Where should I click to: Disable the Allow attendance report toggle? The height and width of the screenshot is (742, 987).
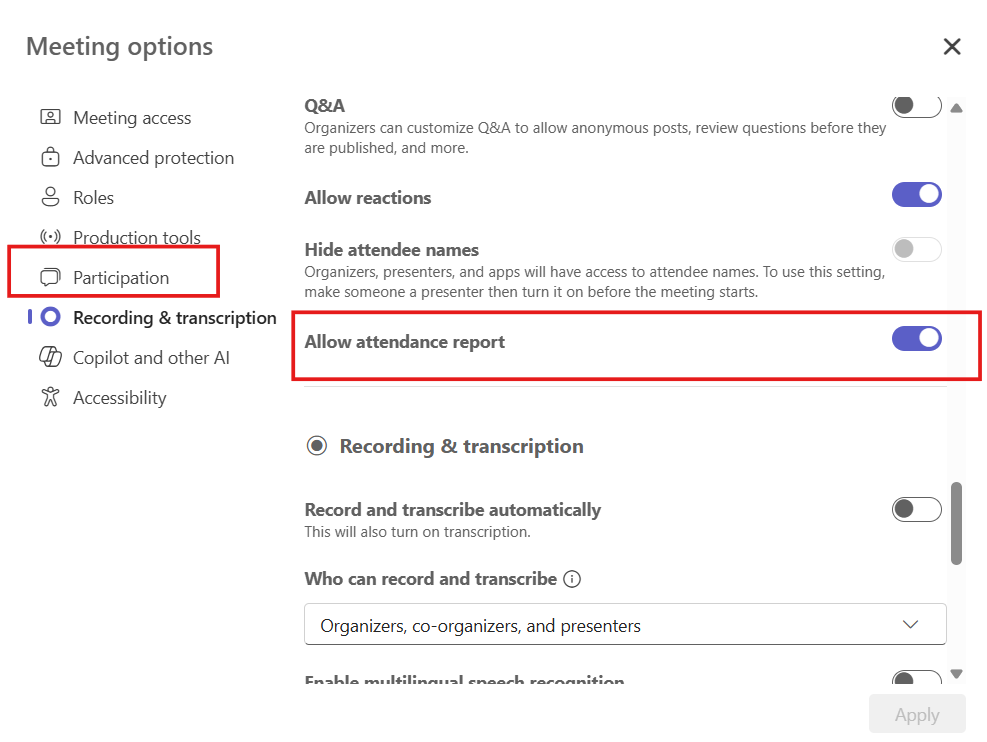click(916, 338)
